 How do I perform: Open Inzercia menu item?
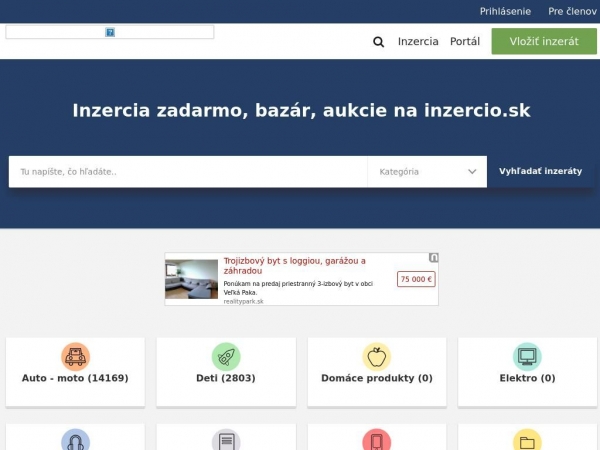418,41
